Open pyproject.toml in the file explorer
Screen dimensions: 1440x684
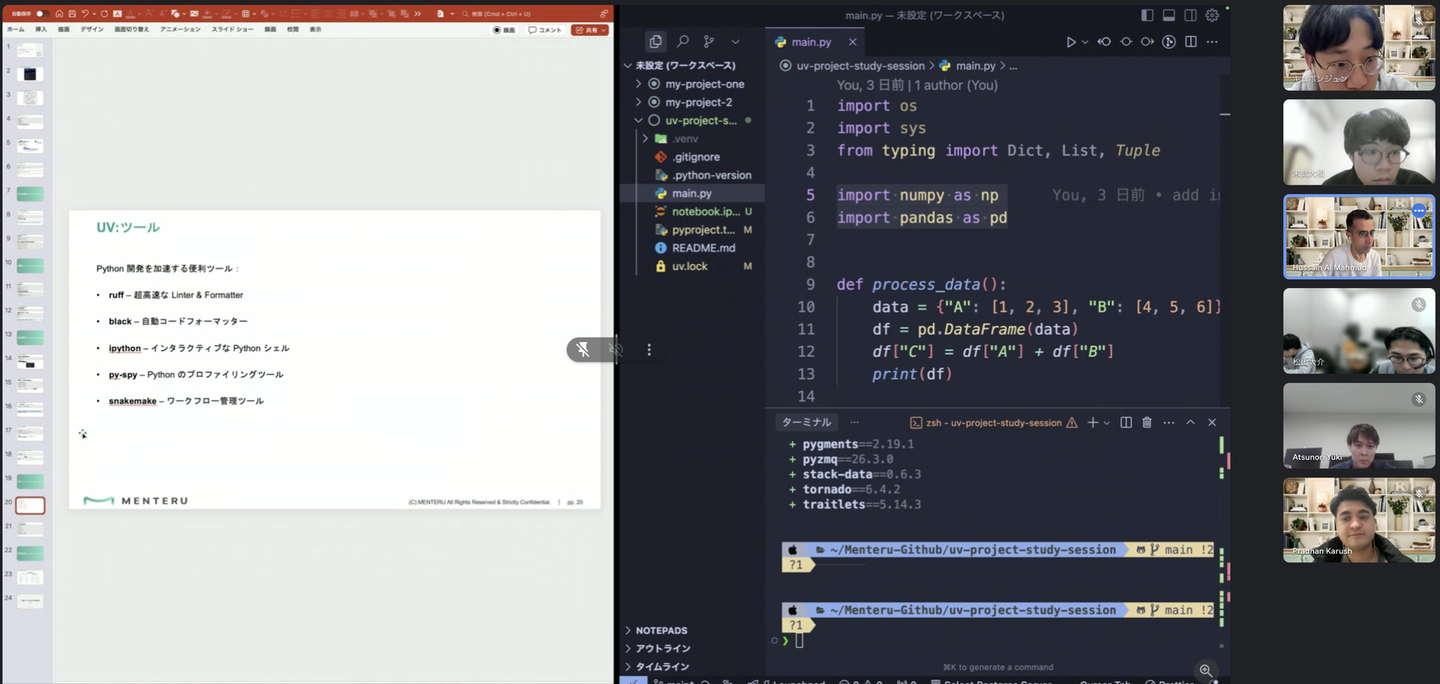click(x=703, y=230)
